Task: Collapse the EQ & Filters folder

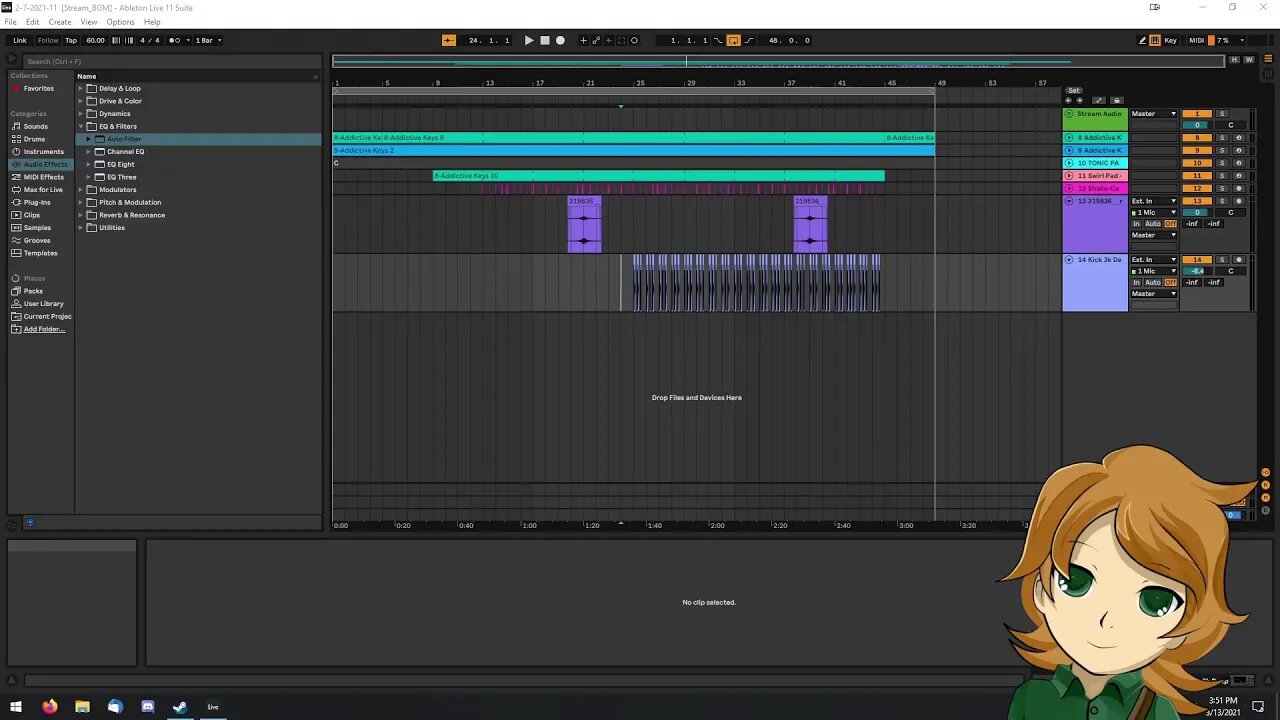Action: click(x=81, y=126)
